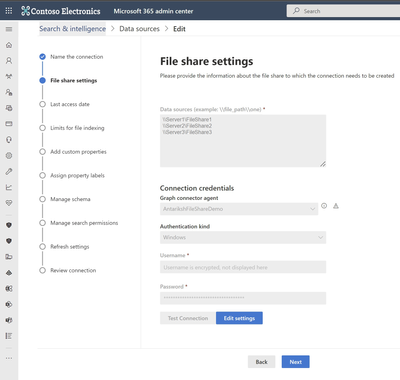Select the Last access date step
This screenshot has height=380, width=400.
pos(65,104)
